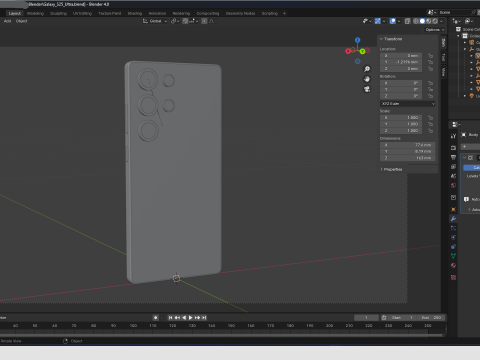This screenshot has width=480, height=360.
Task: Click the hand pan-view gizmo
Action: point(367,79)
